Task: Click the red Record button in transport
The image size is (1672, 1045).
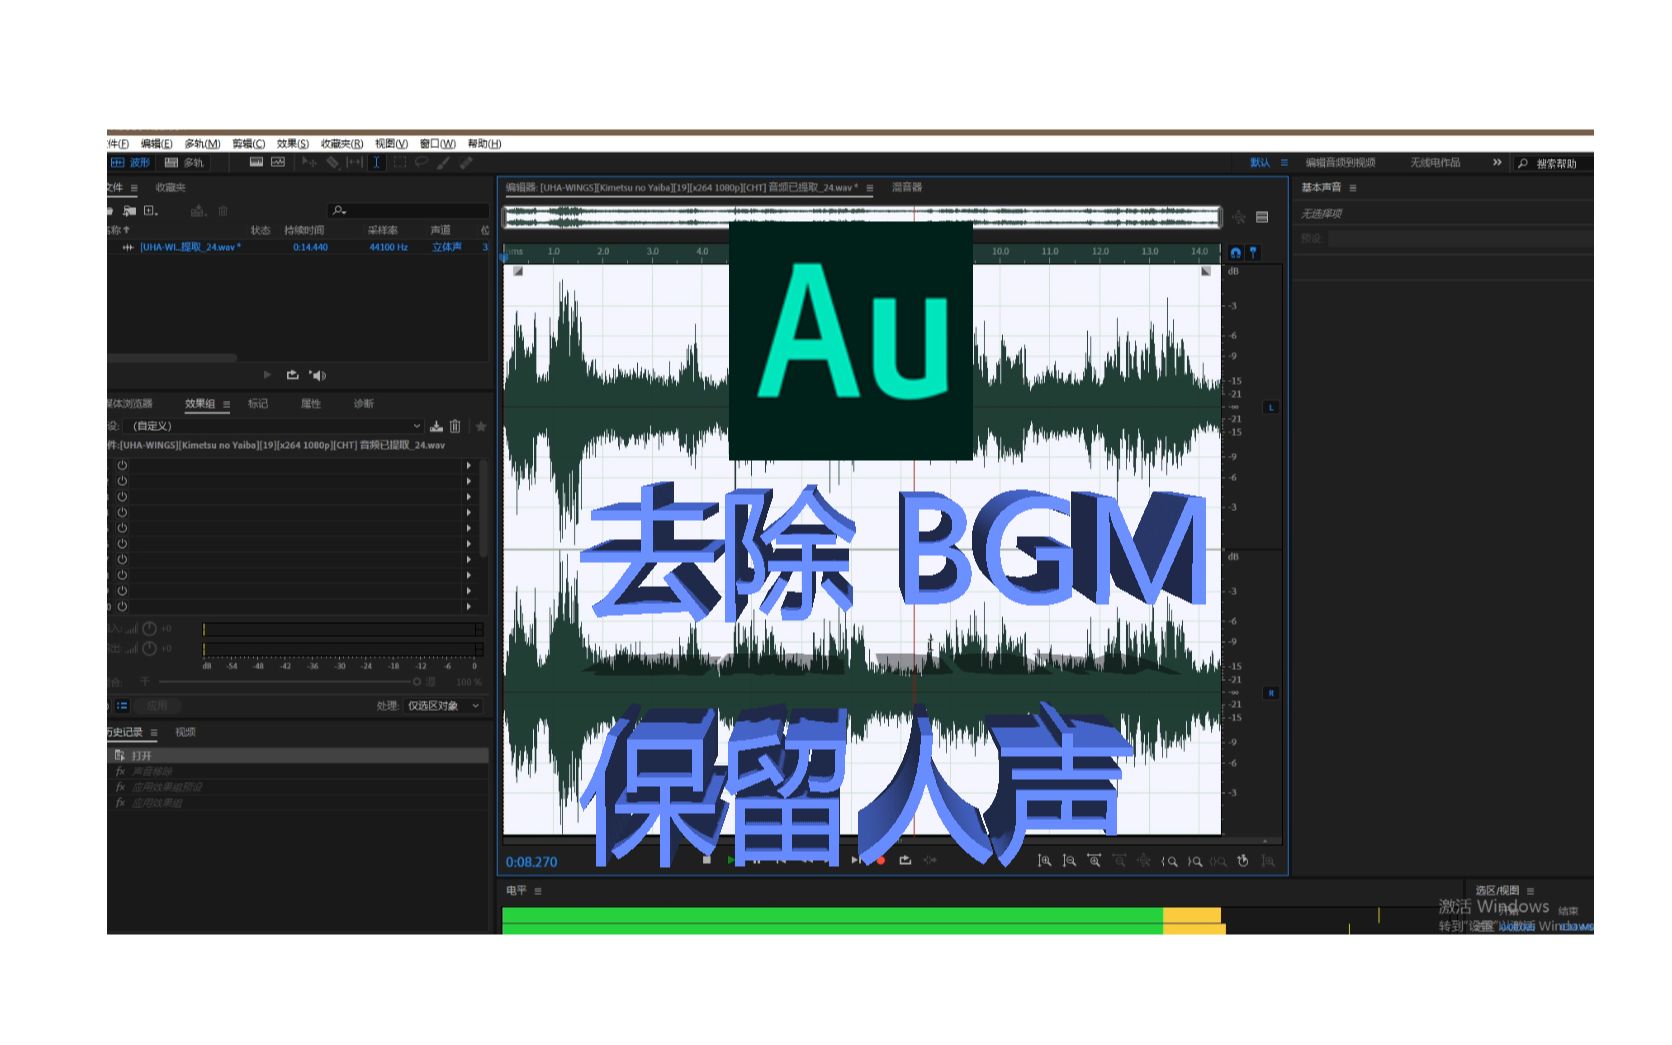Action: coord(881,860)
